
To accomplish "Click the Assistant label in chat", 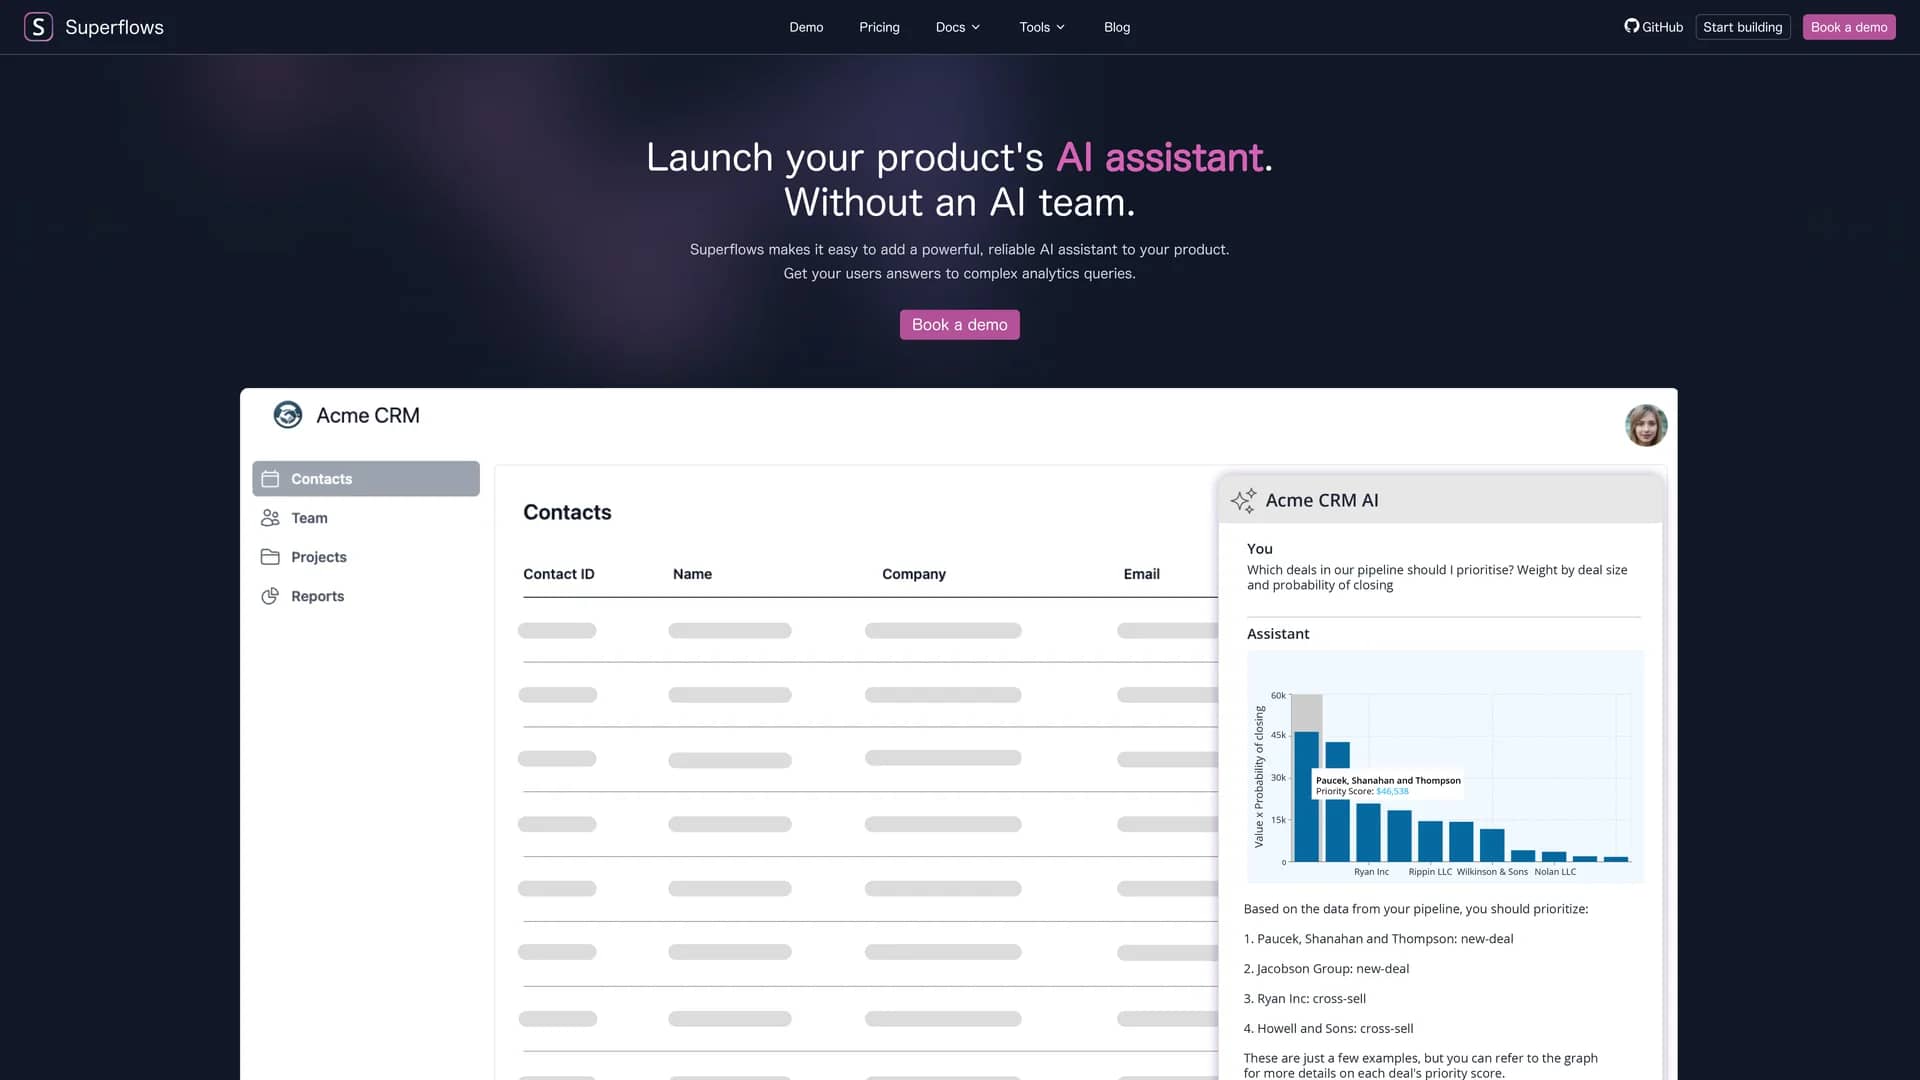I will [x=1278, y=634].
